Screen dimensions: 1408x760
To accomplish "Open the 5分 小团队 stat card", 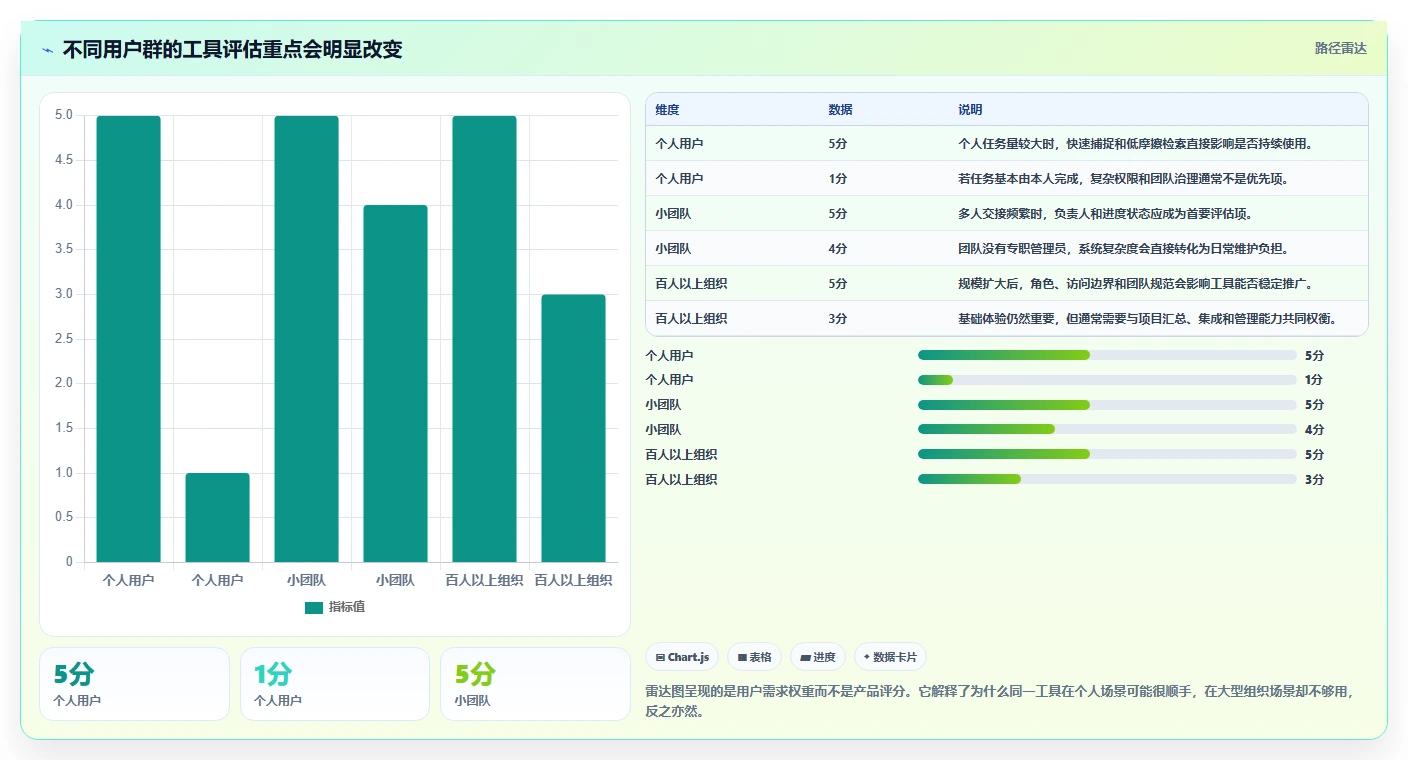I will [535, 684].
